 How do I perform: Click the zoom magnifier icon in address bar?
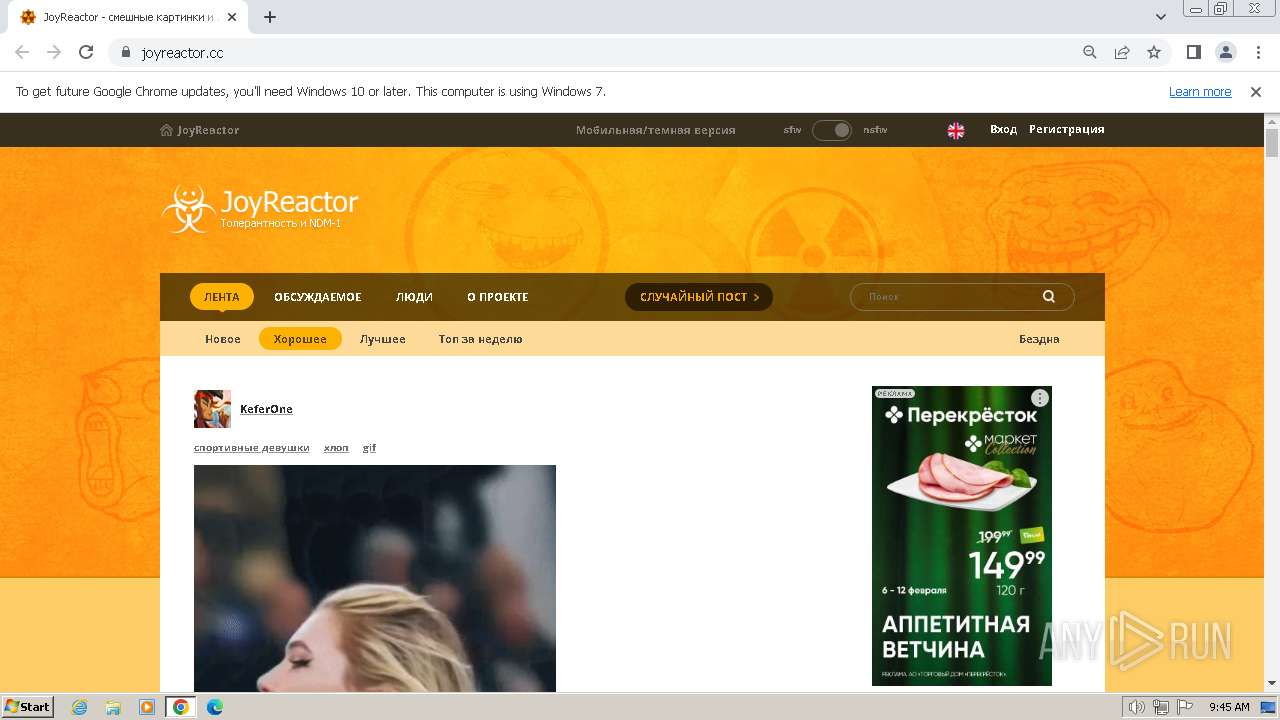coord(1090,52)
